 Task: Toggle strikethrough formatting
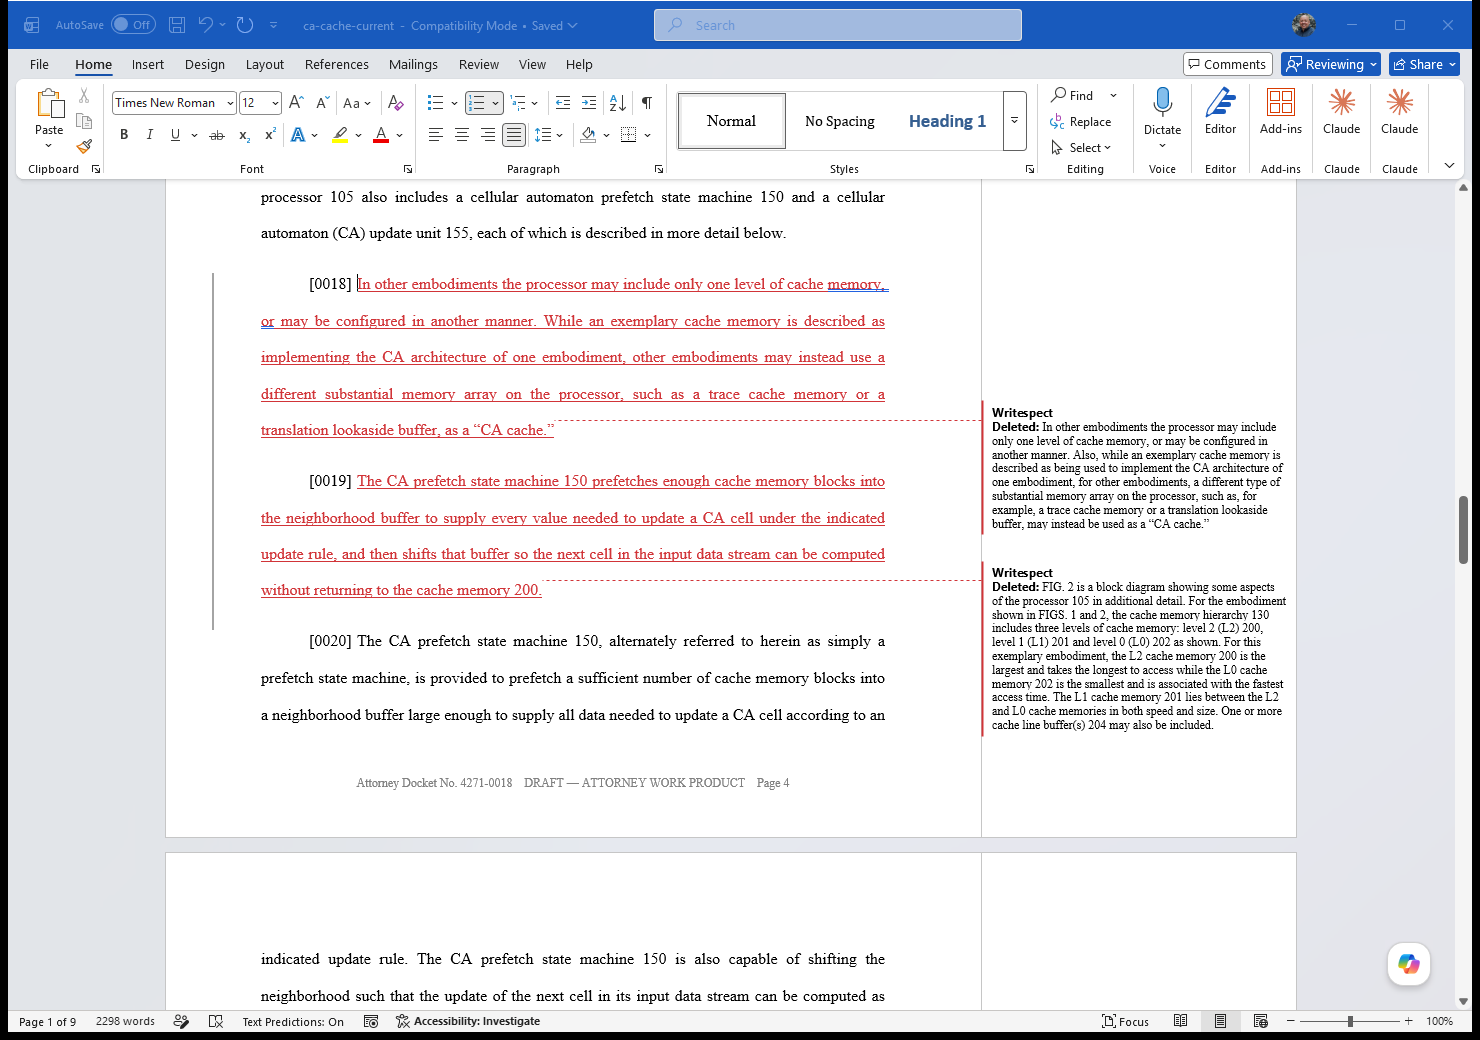217,135
